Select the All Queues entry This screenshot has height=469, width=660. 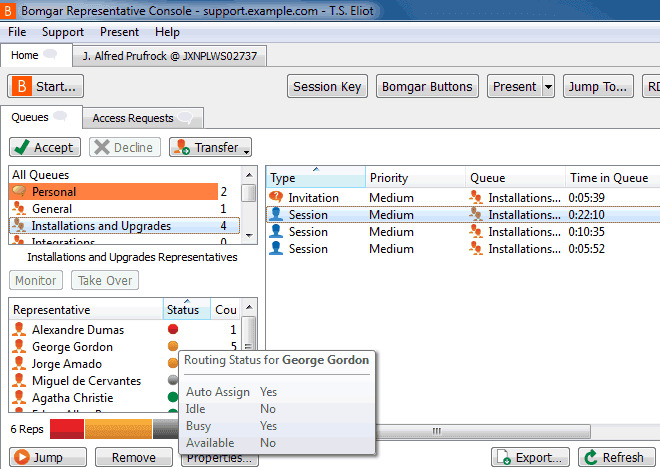[125, 174]
